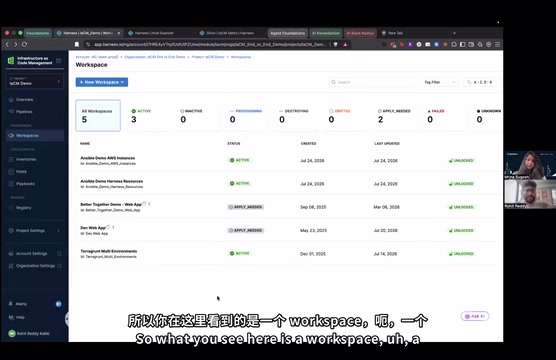556x360 pixels.
Task: Switch to the AI Blast Radius browser tab
Action: click(360, 33)
